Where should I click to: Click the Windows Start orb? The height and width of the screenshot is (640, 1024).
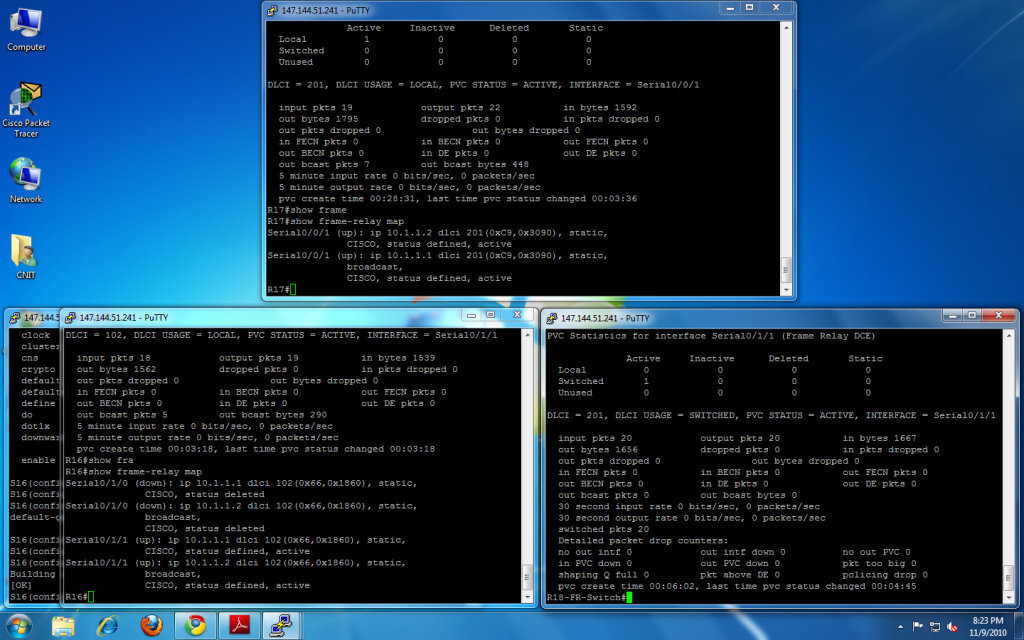(20, 625)
